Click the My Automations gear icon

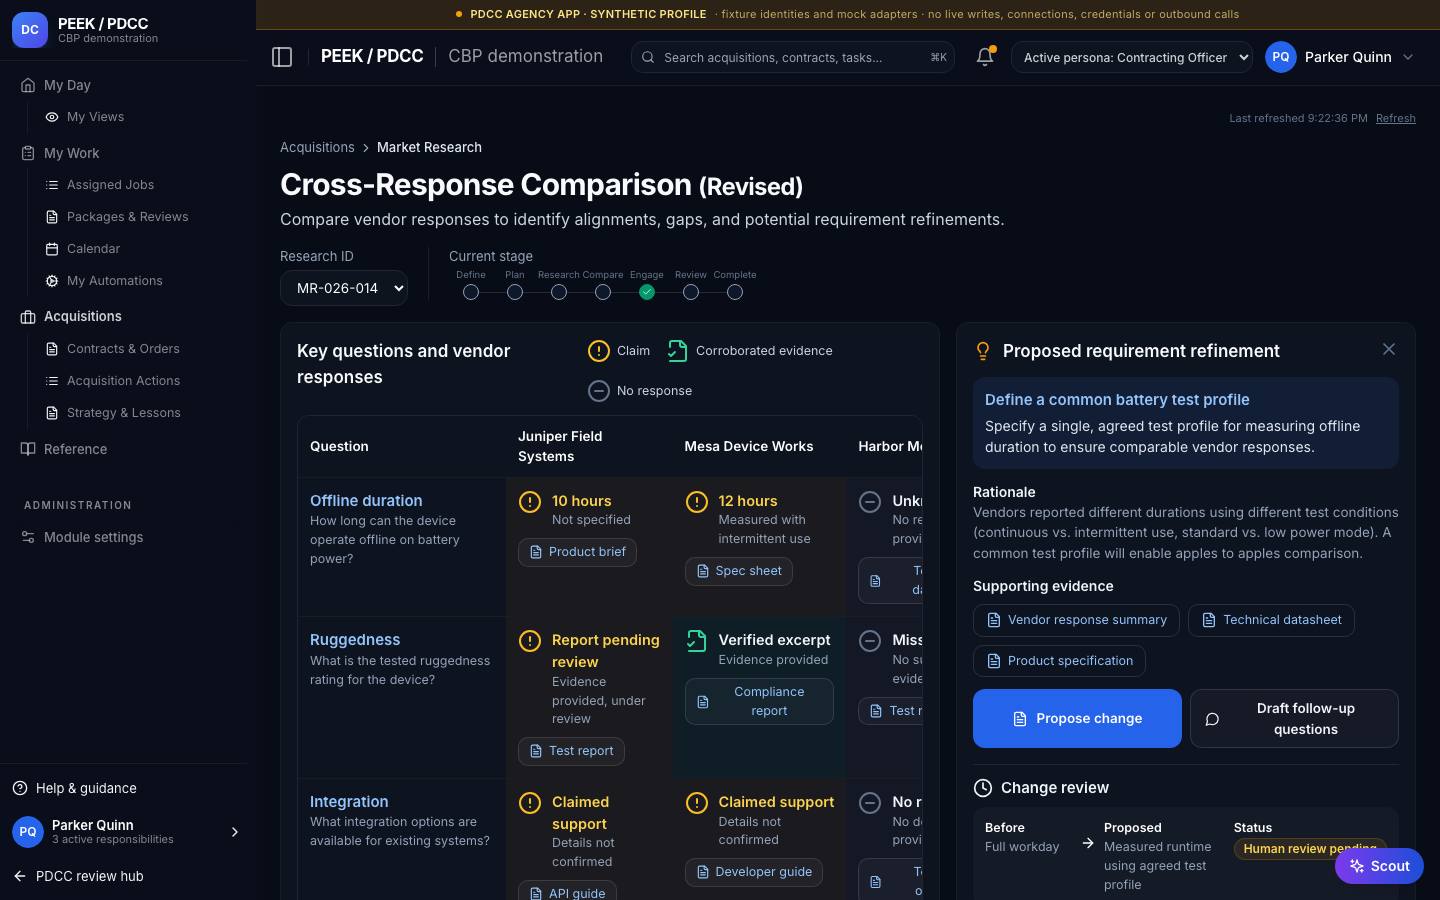point(52,281)
